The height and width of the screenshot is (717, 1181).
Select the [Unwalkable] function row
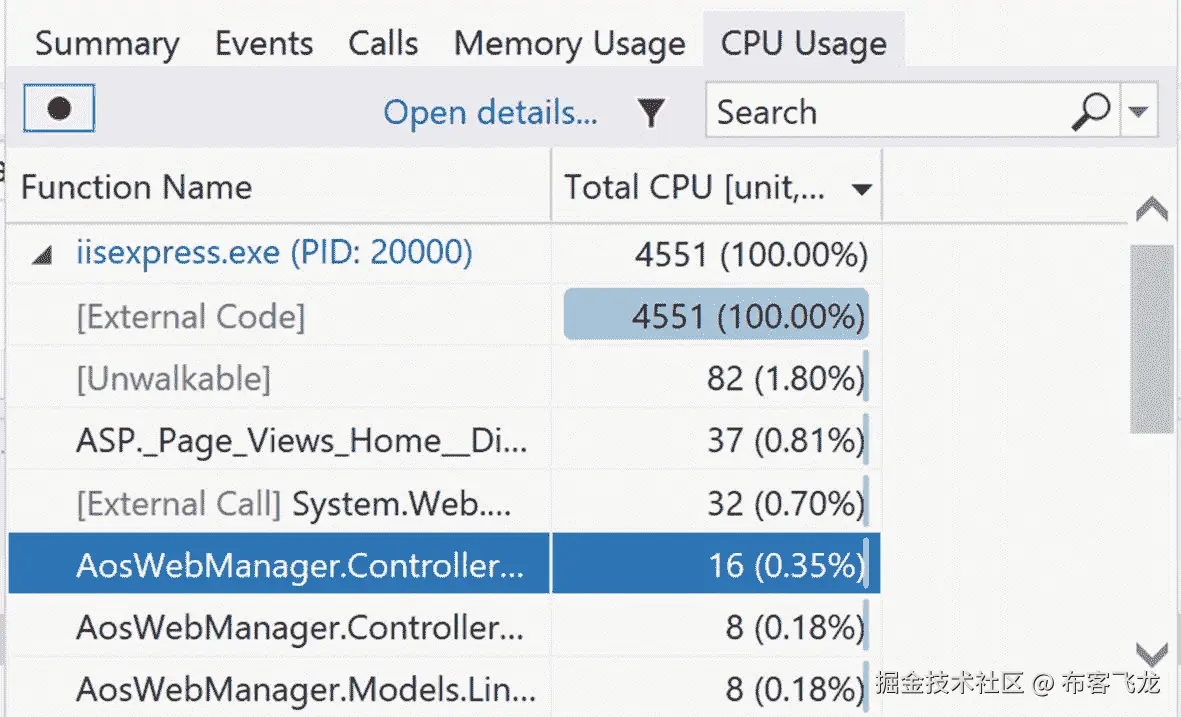tap(174, 379)
